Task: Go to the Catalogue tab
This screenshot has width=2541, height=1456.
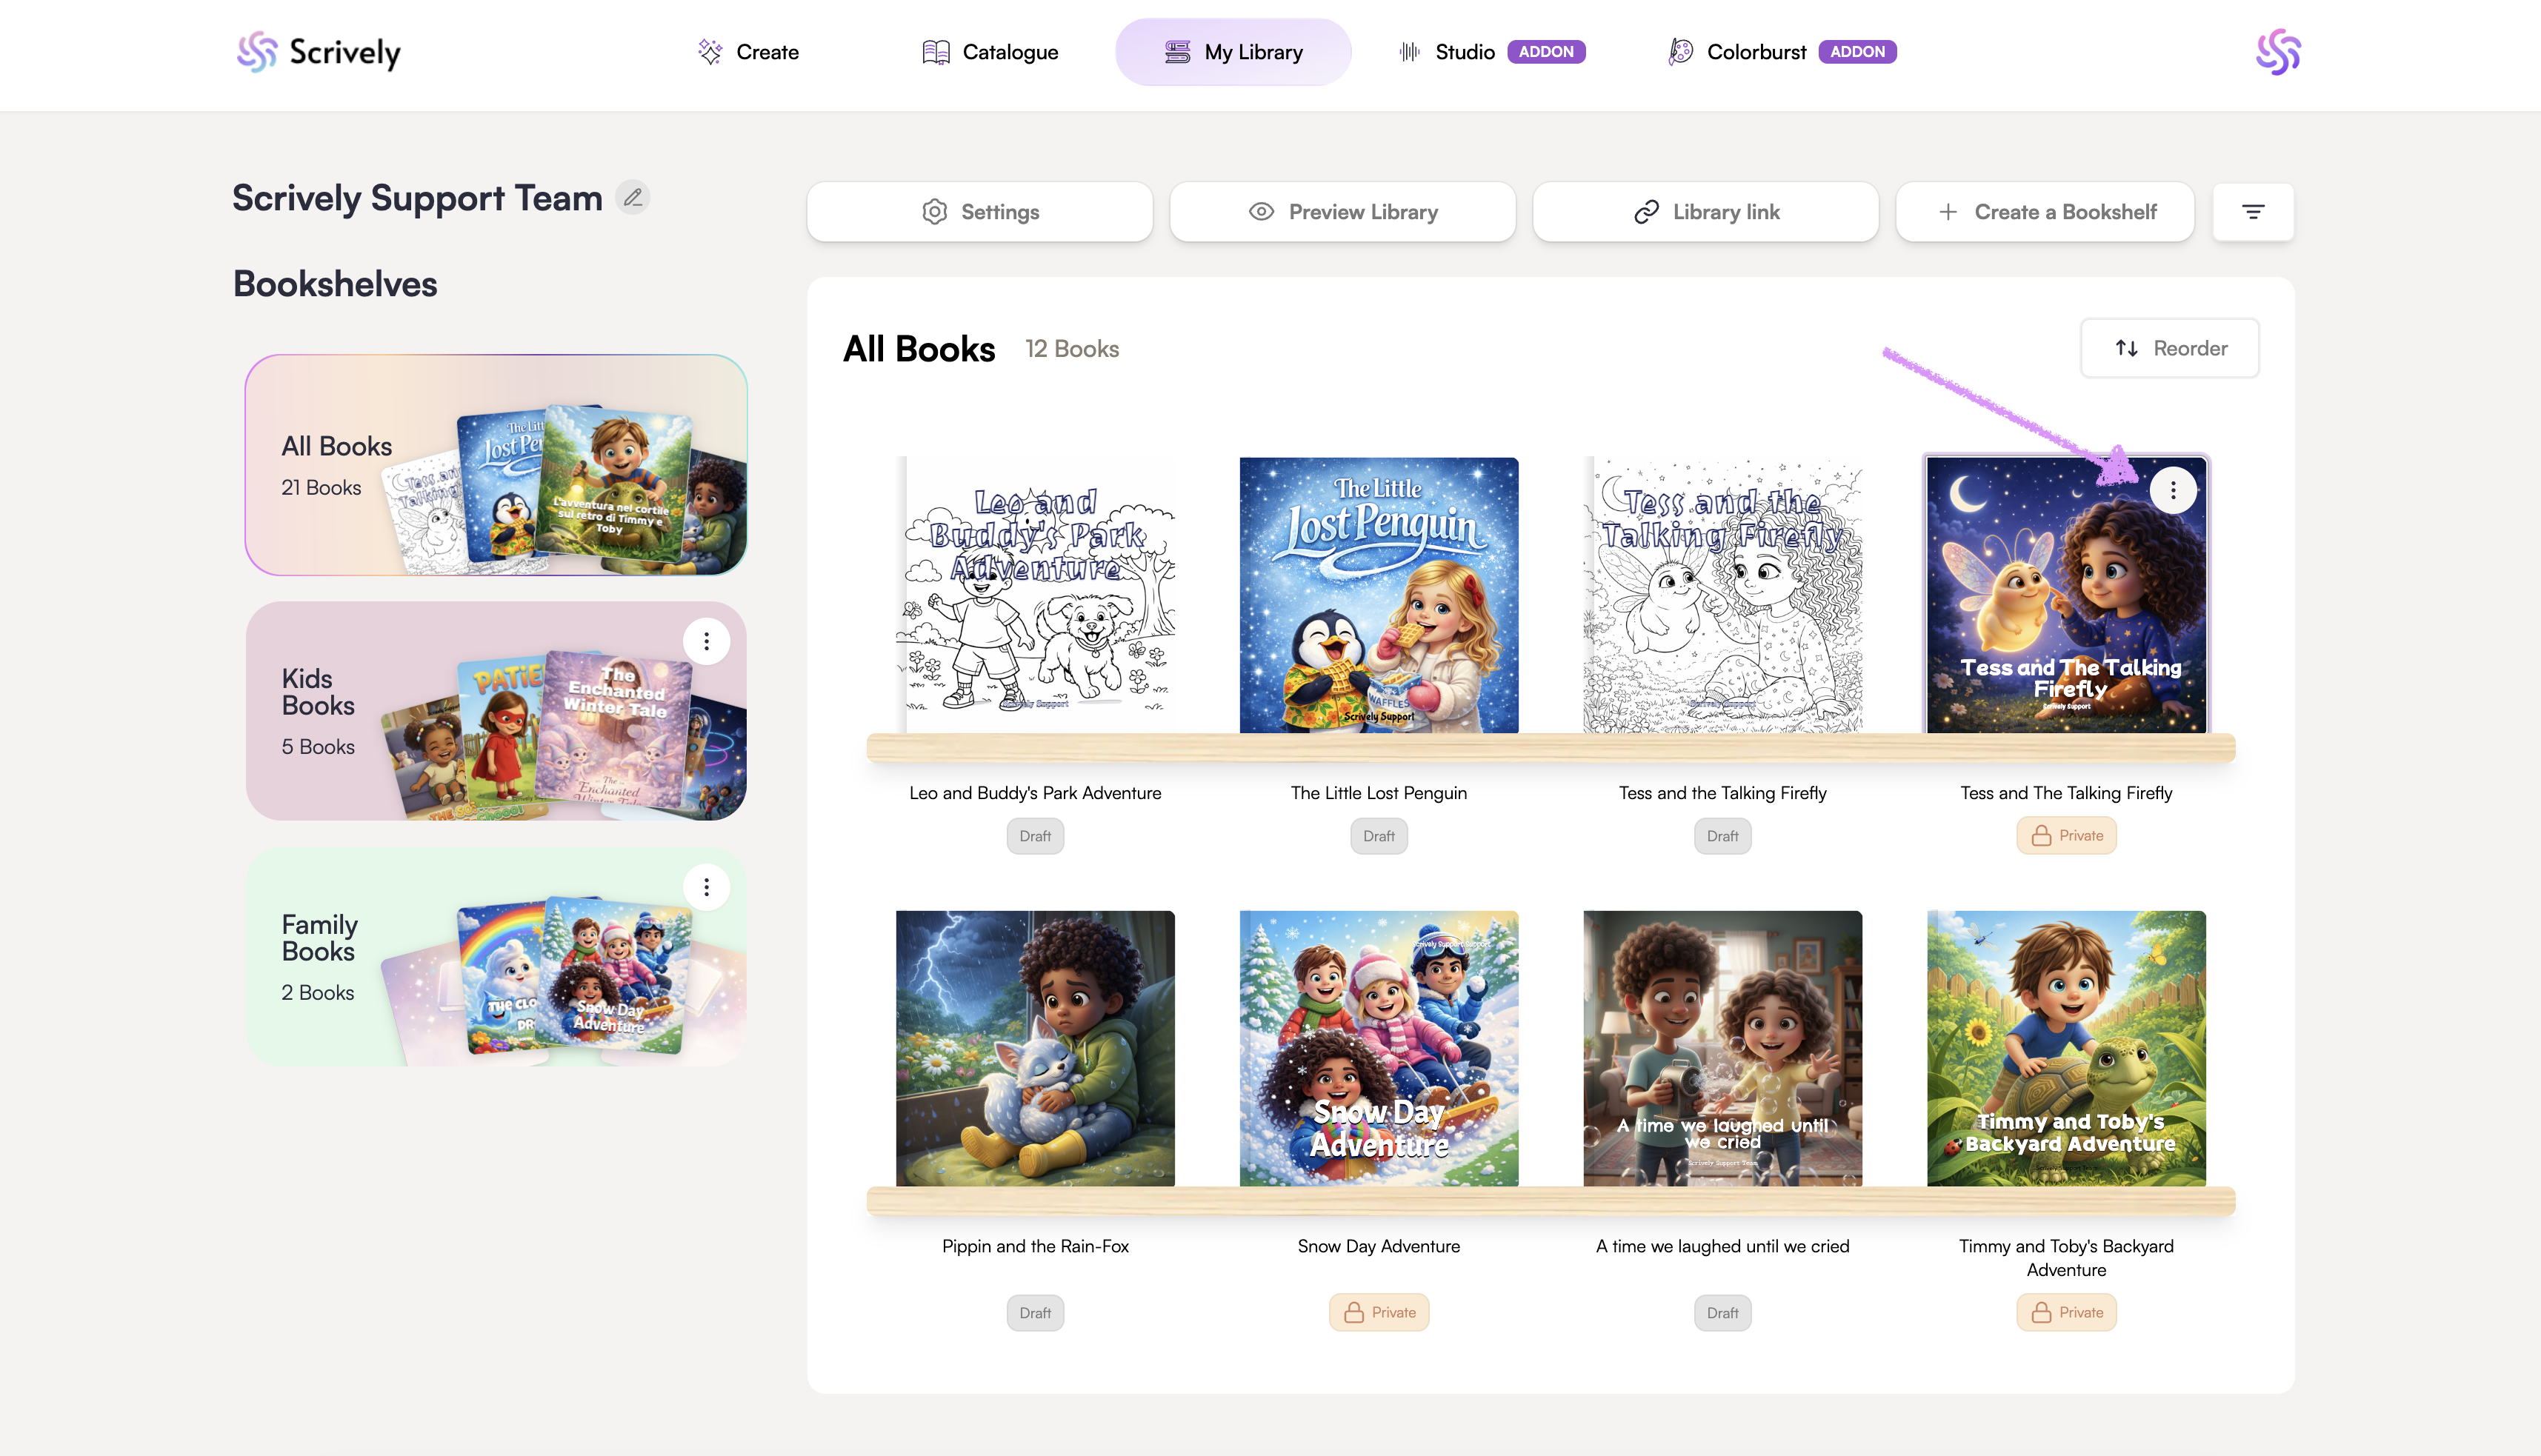Action: pyautogui.click(x=990, y=52)
